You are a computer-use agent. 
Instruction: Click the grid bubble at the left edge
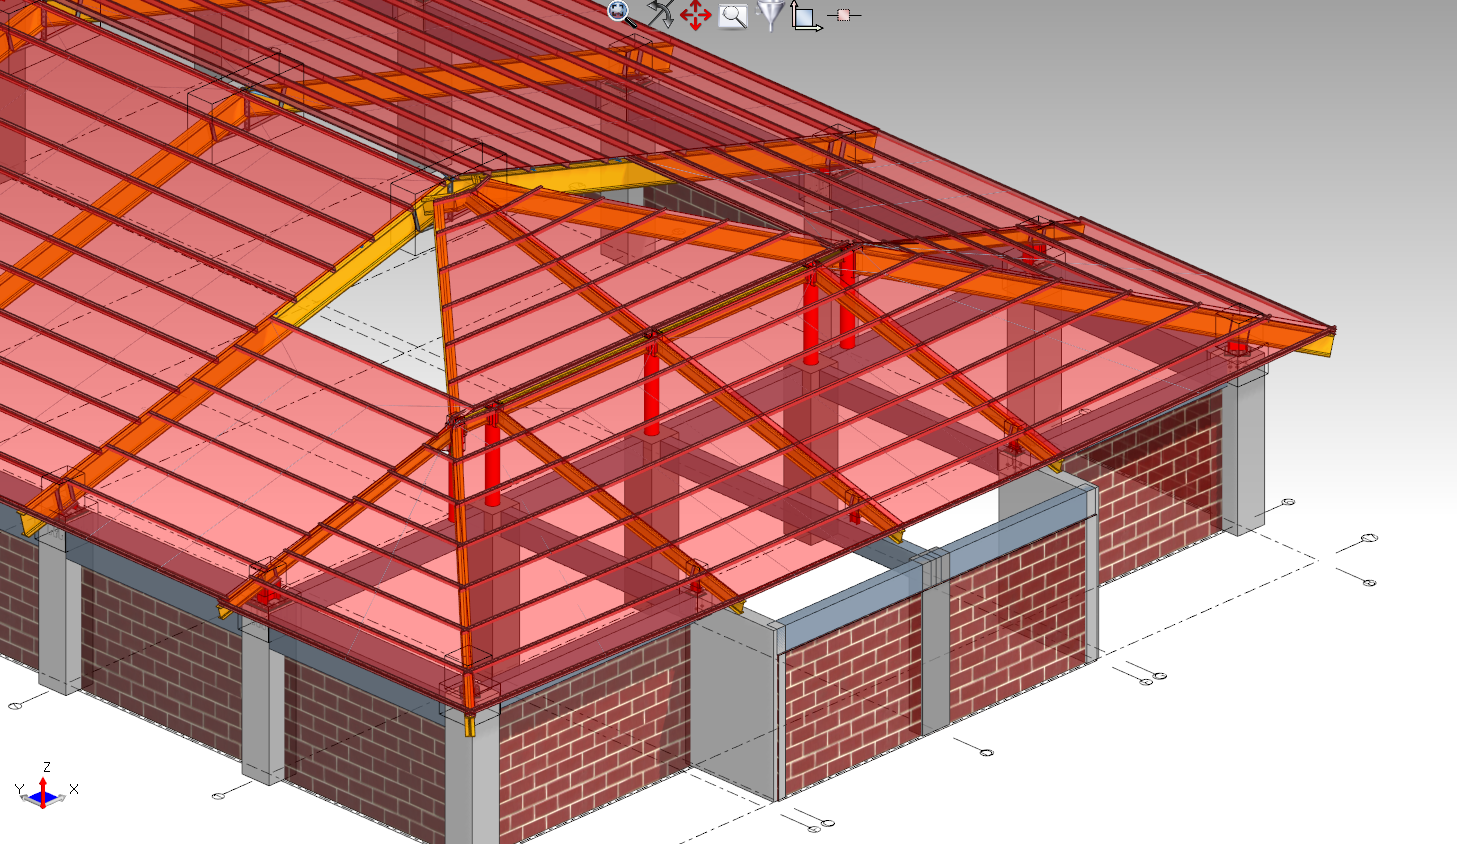[x=15, y=706]
